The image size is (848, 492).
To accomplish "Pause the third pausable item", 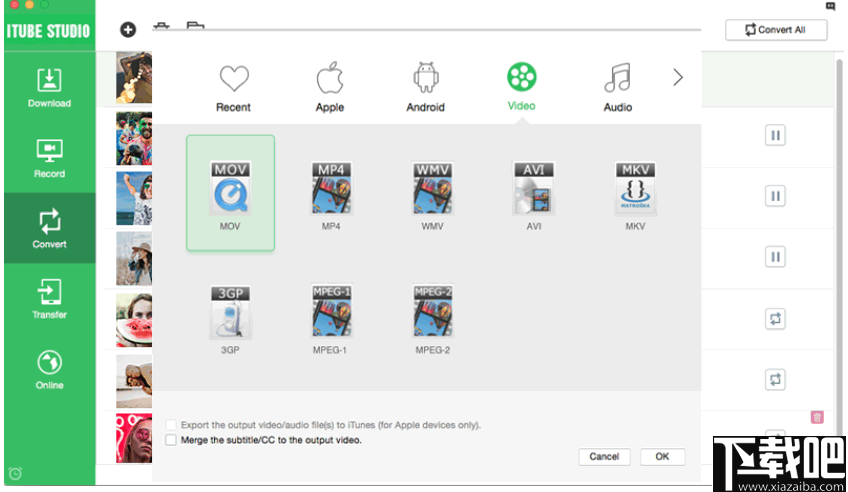I will pos(775,256).
